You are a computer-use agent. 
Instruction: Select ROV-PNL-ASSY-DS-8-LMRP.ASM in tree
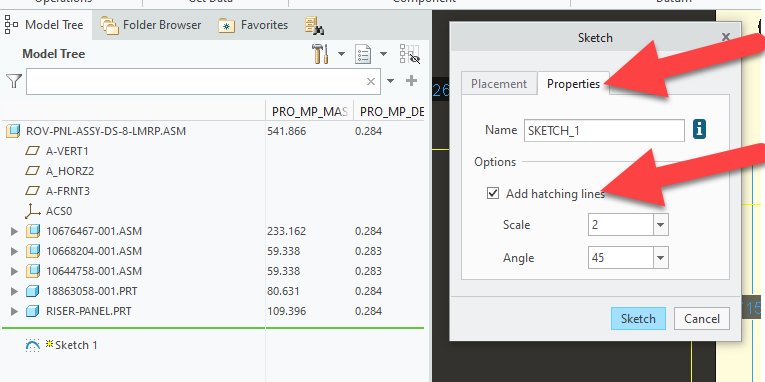pos(106,131)
